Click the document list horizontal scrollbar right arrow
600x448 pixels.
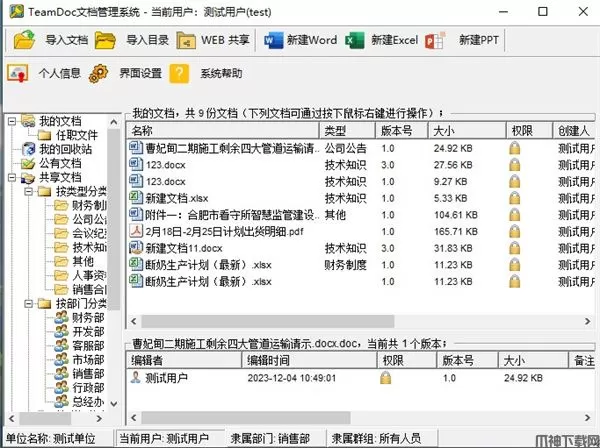click(588, 321)
